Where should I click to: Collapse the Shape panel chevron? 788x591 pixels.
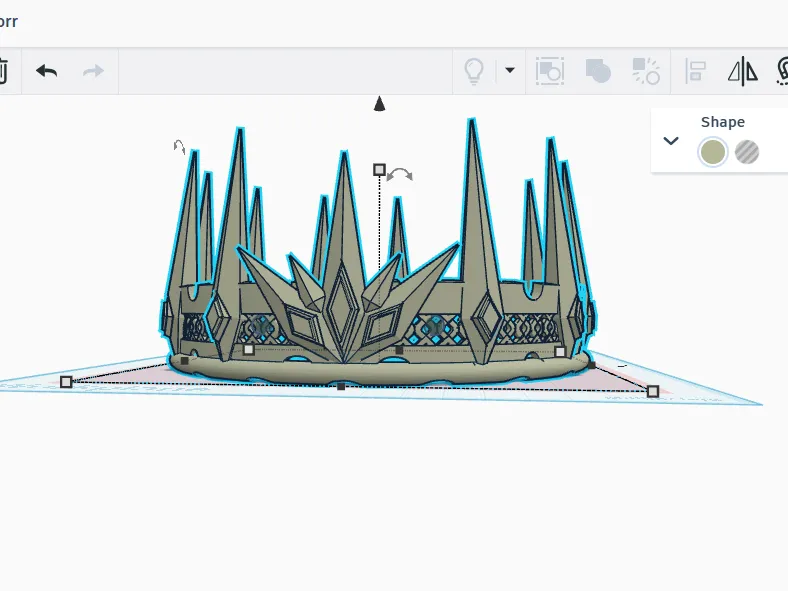(x=671, y=141)
